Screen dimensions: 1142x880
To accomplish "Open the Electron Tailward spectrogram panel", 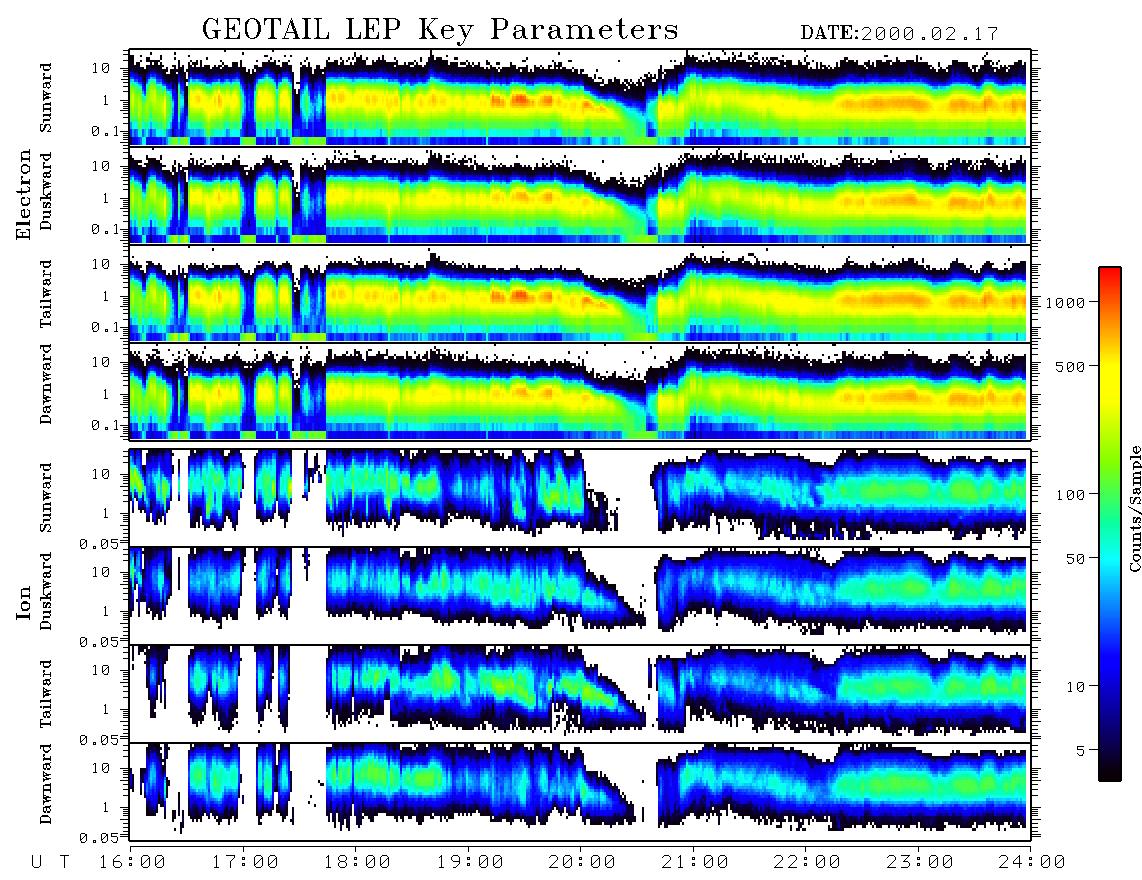I will click(x=580, y=294).
